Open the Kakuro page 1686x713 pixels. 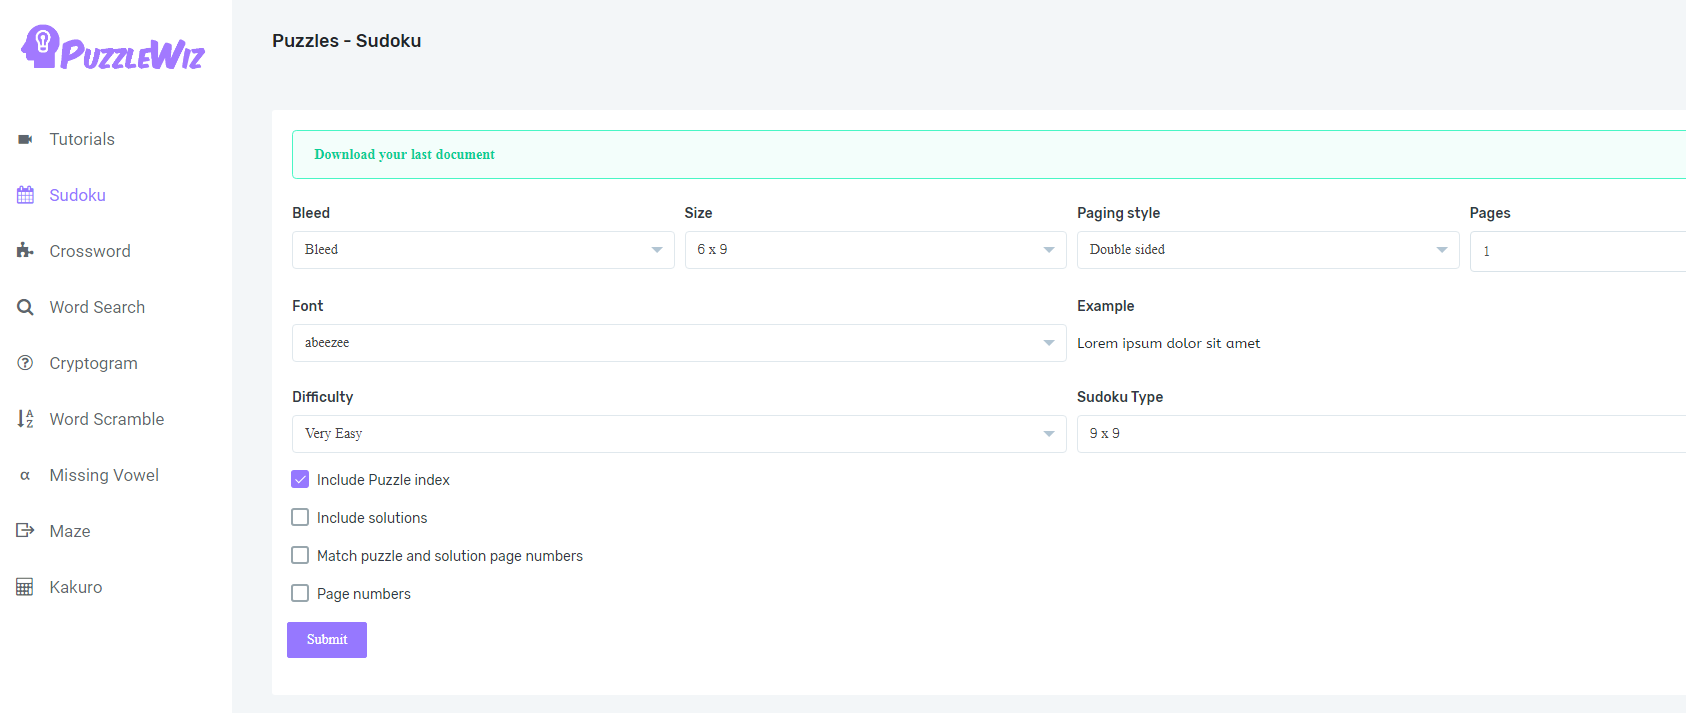(76, 587)
